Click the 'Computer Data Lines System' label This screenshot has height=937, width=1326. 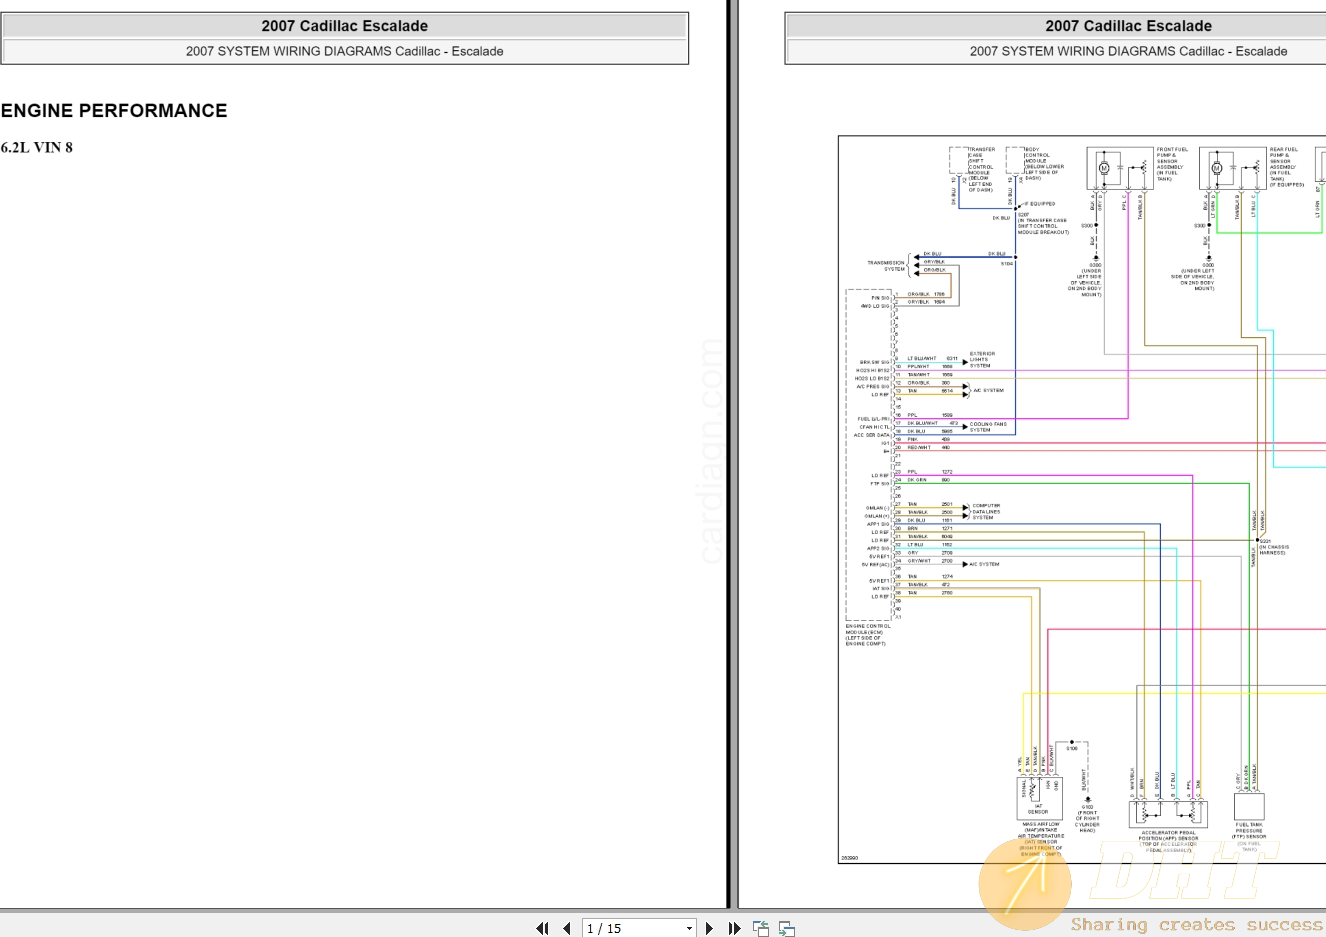pos(986,511)
